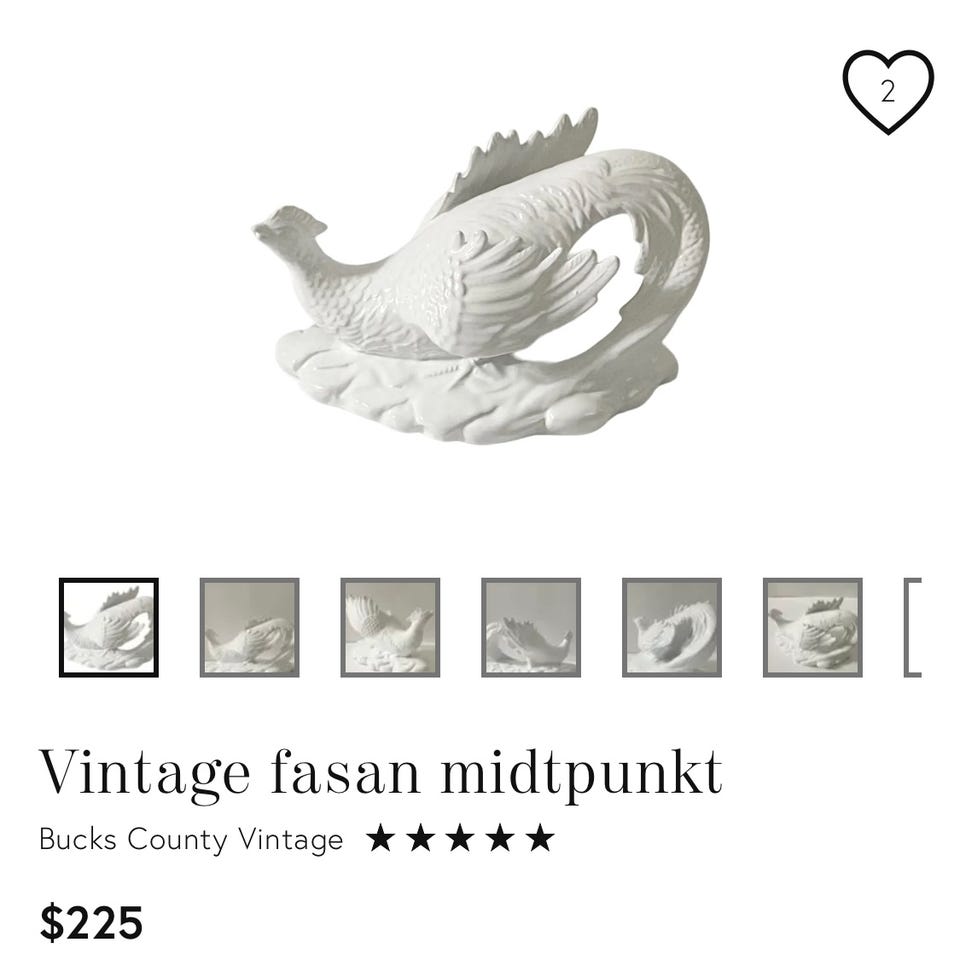Click the first rating star
The height and width of the screenshot is (960, 960).
tap(380, 838)
